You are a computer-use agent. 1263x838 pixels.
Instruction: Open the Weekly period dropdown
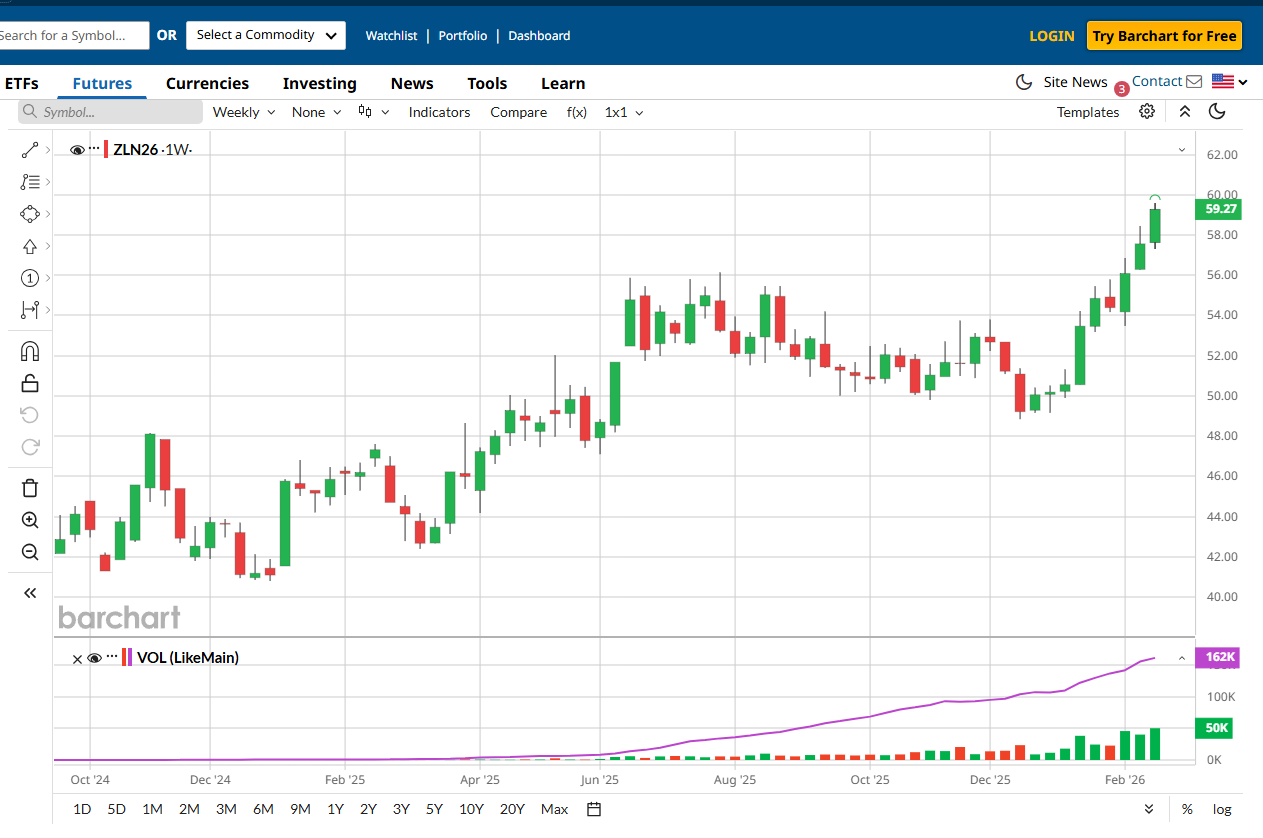243,112
